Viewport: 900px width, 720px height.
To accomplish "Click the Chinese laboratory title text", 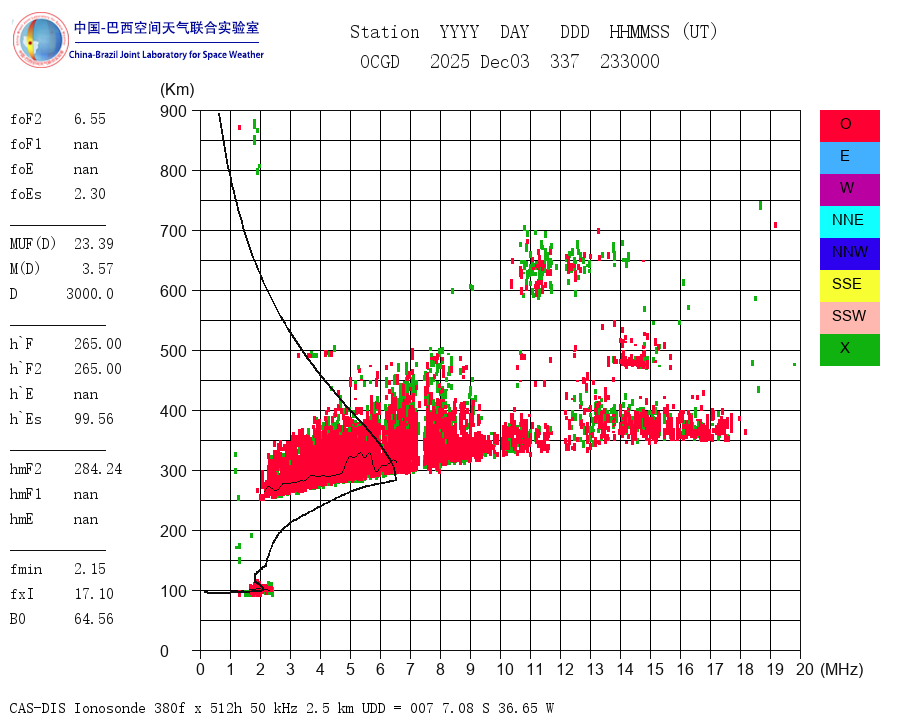I will coord(166,28).
